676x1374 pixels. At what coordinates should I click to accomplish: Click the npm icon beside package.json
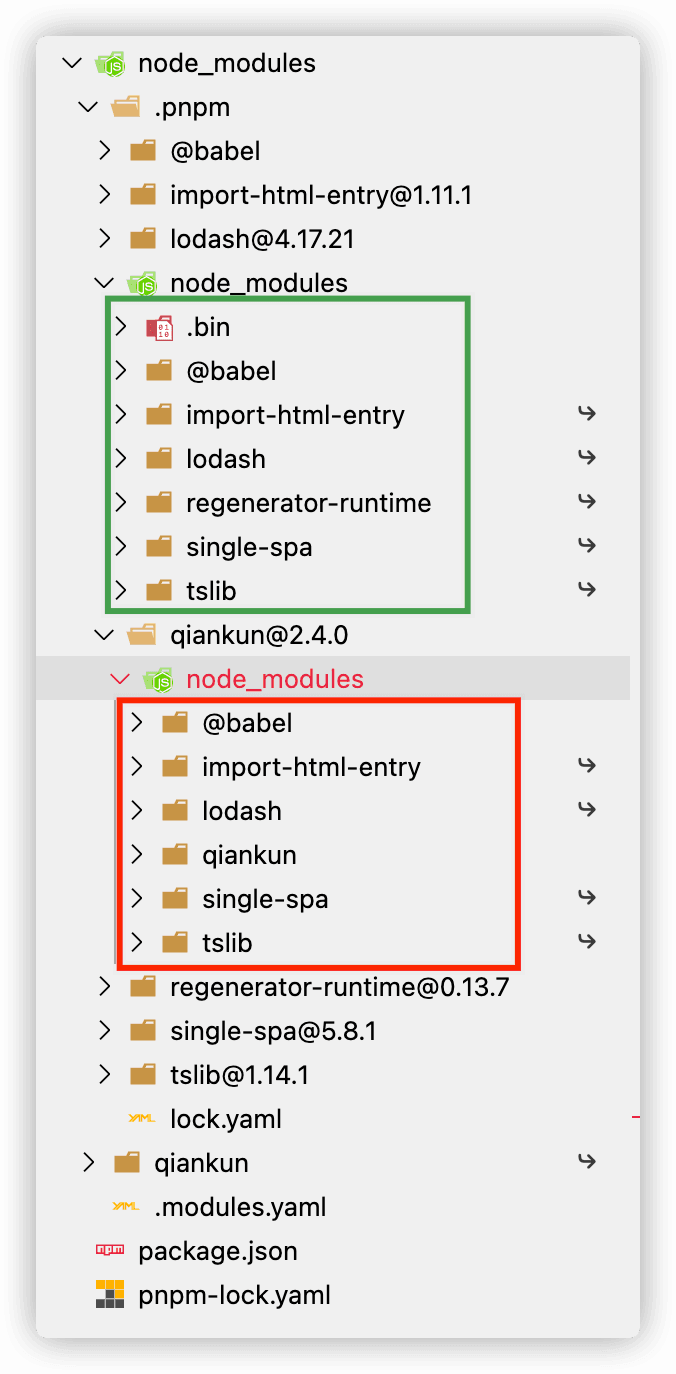coord(110,1251)
